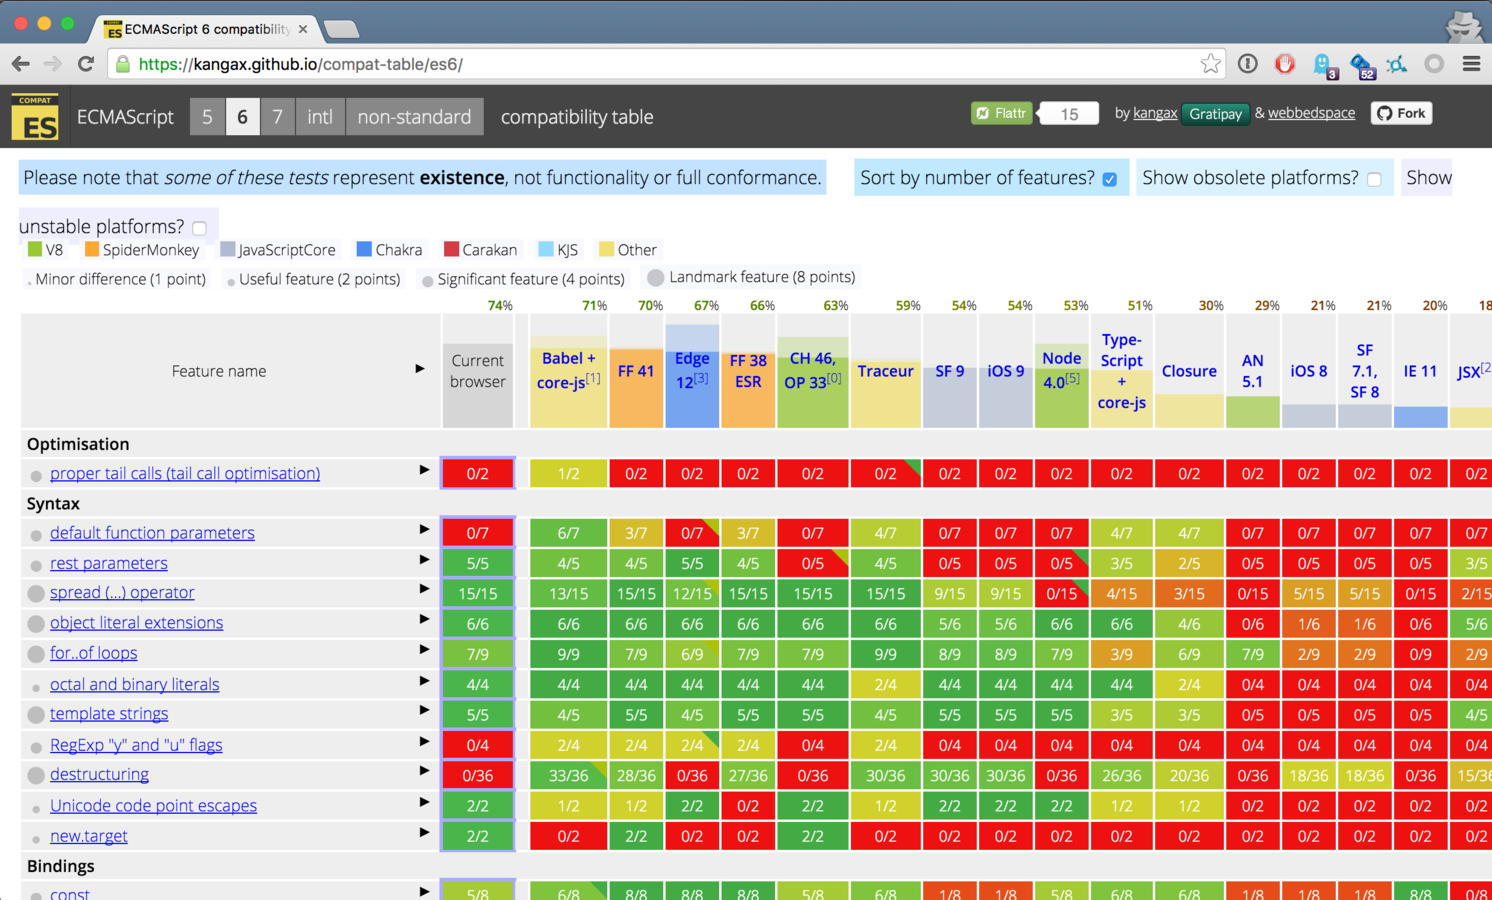The image size is (1492, 900).
Task: Expand default function parameters row arrow
Action: point(424,529)
